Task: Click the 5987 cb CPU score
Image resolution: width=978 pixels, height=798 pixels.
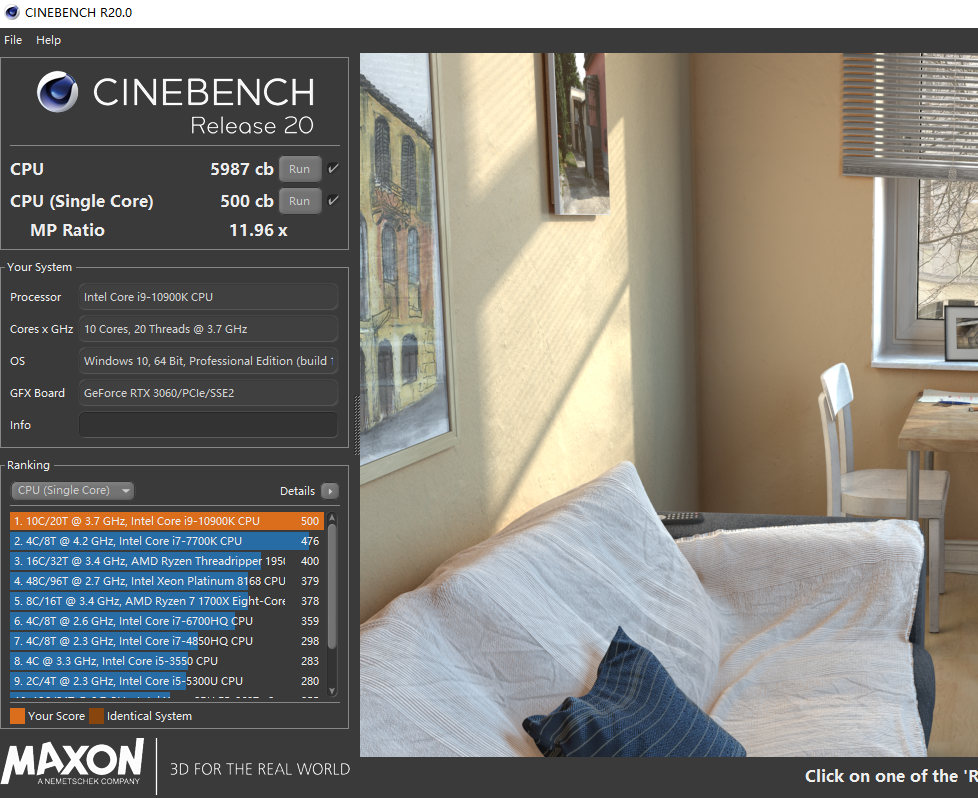Action: pyautogui.click(x=241, y=169)
